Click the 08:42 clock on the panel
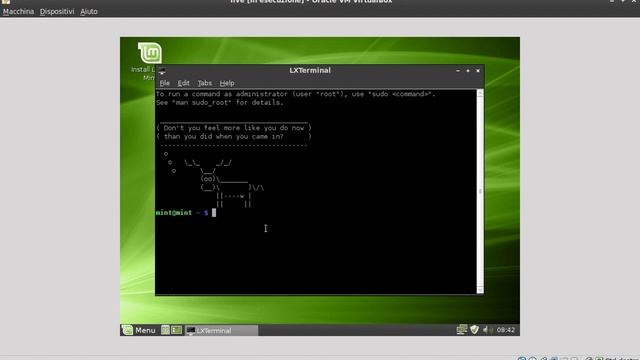This screenshot has width=640, height=360. click(x=506, y=330)
